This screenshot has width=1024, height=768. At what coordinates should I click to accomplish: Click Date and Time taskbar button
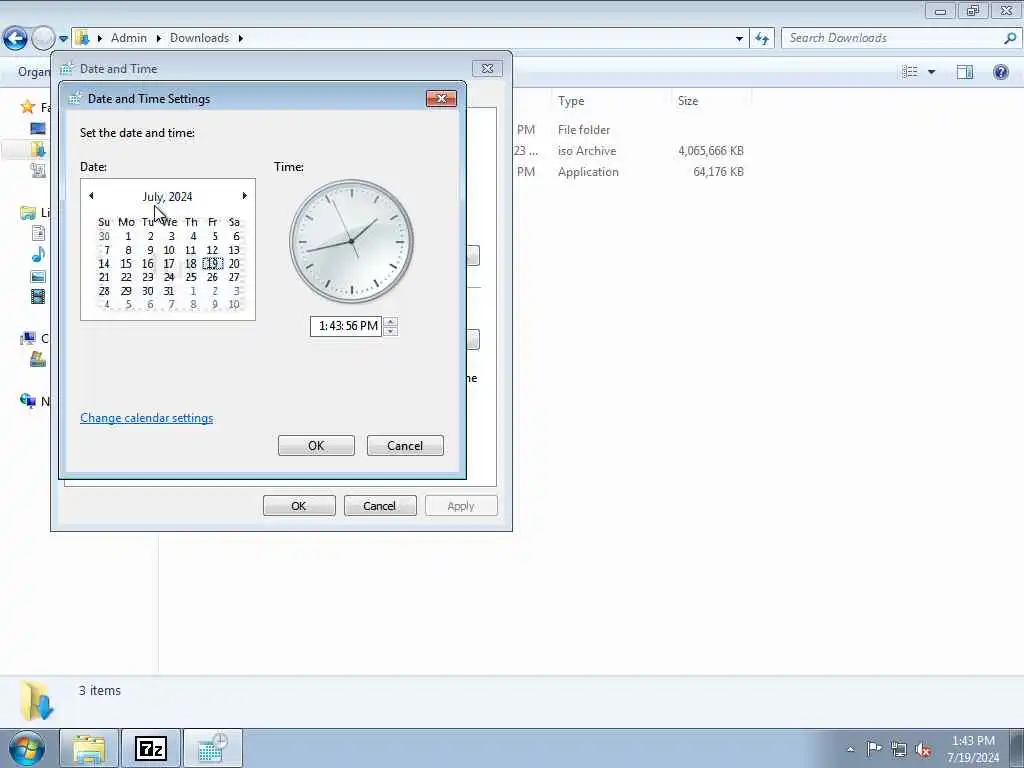213,748
